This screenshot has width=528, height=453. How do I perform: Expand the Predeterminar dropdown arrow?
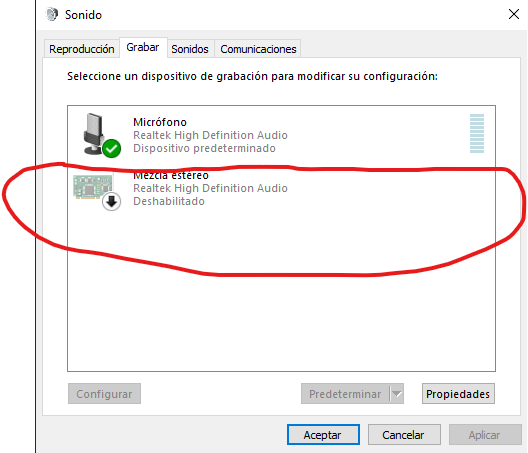pyautogui.click(x=397, y=393)
